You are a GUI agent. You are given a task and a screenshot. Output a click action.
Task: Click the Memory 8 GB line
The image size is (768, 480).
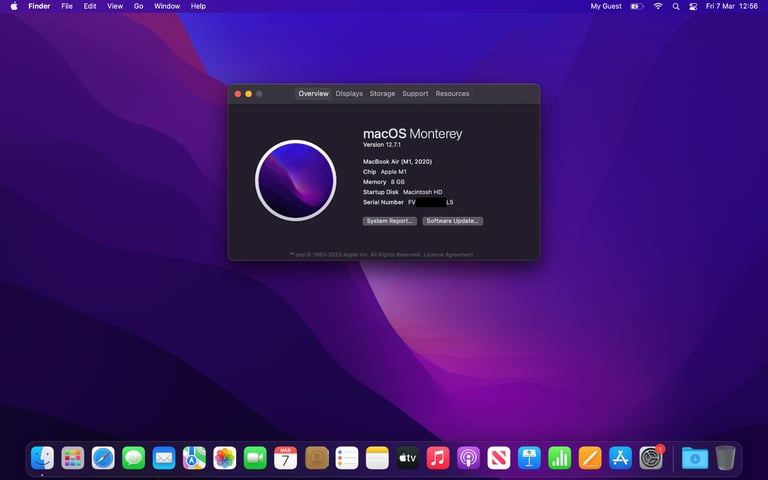point(384,182)
